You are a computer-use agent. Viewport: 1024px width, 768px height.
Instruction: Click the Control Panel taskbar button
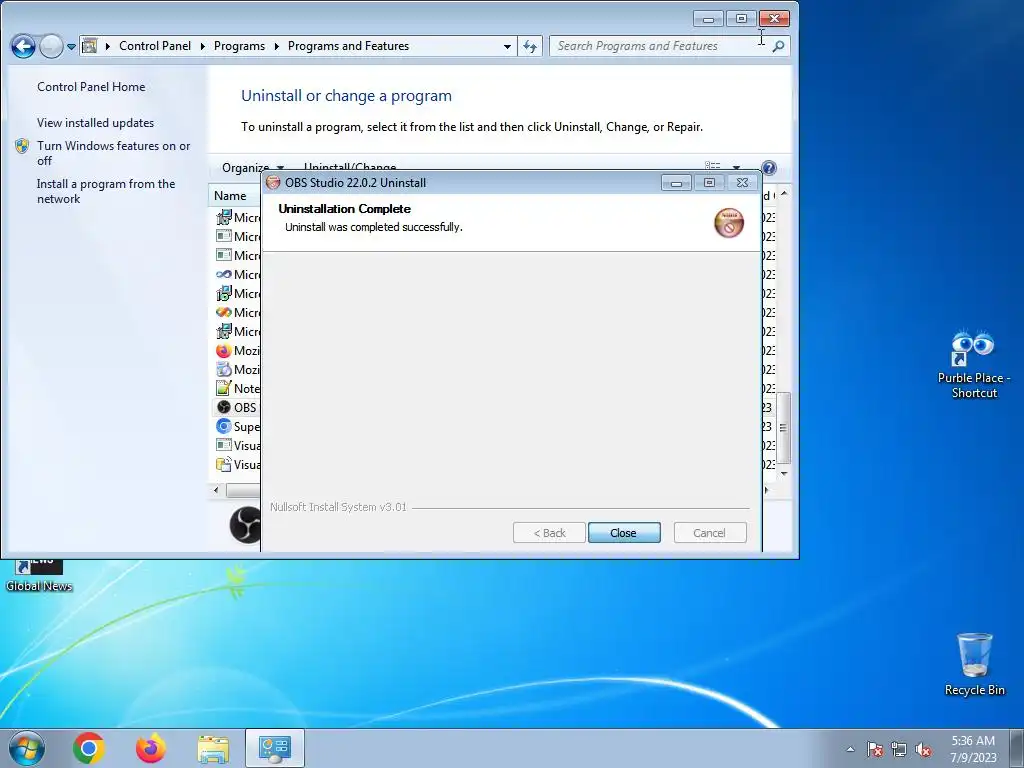275,748
